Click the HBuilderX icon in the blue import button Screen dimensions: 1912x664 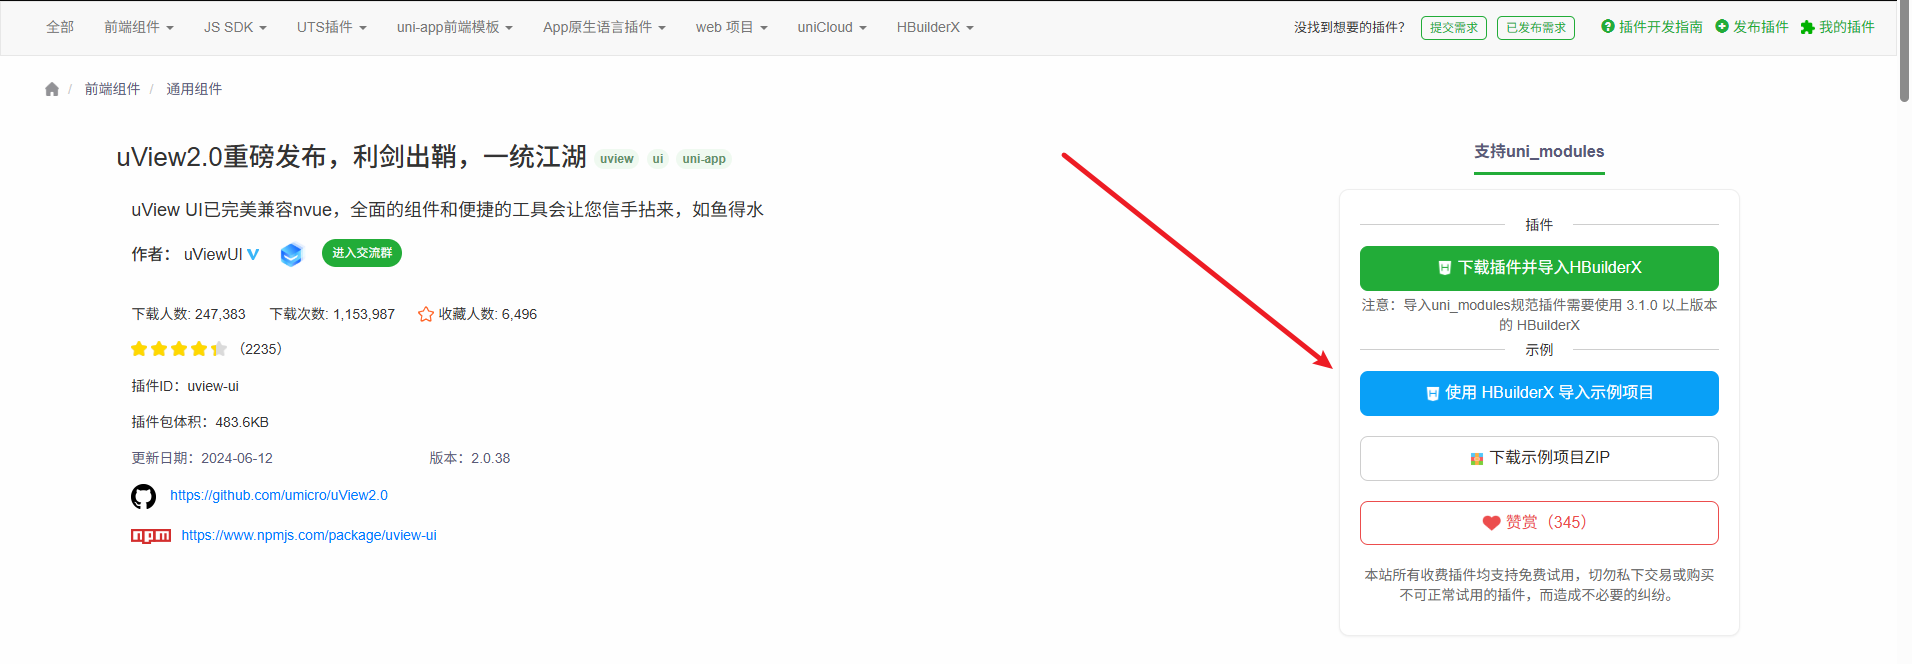(x=1432, y=393)
